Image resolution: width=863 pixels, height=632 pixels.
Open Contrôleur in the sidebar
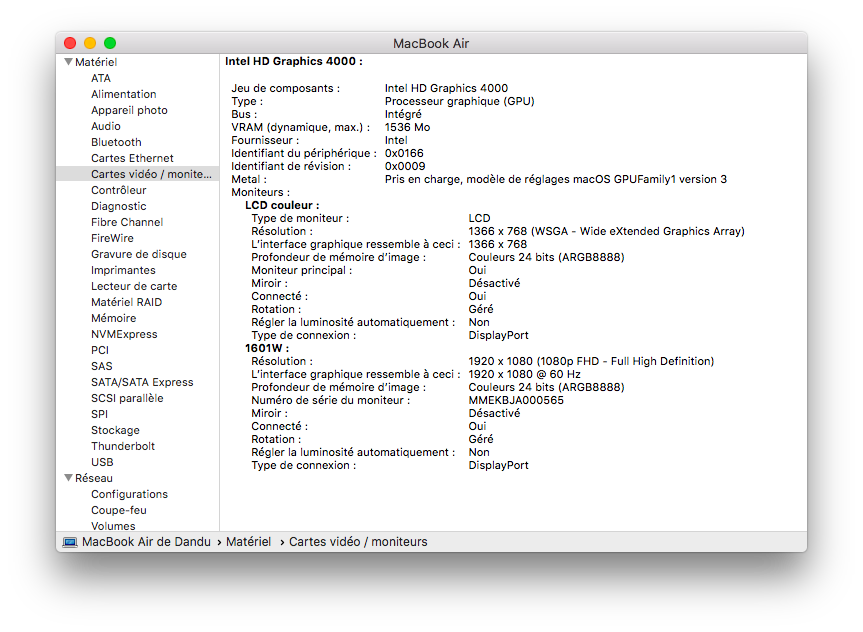click(119, 190)
